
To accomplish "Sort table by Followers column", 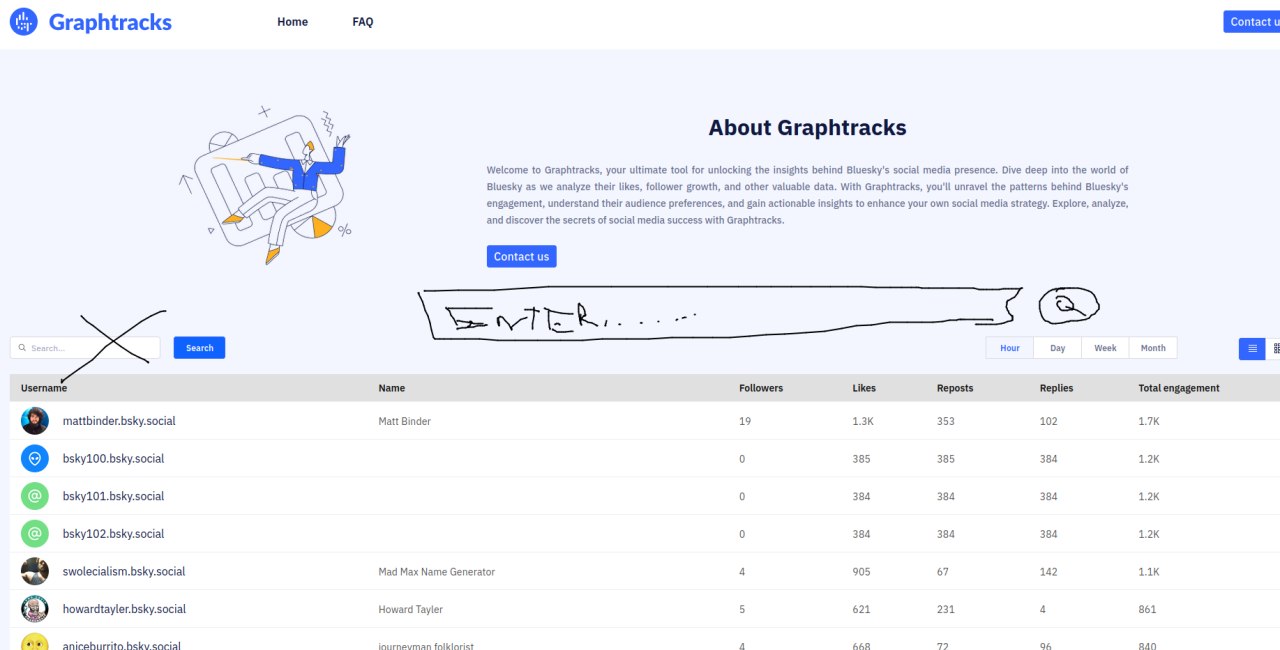I will 761,388.
